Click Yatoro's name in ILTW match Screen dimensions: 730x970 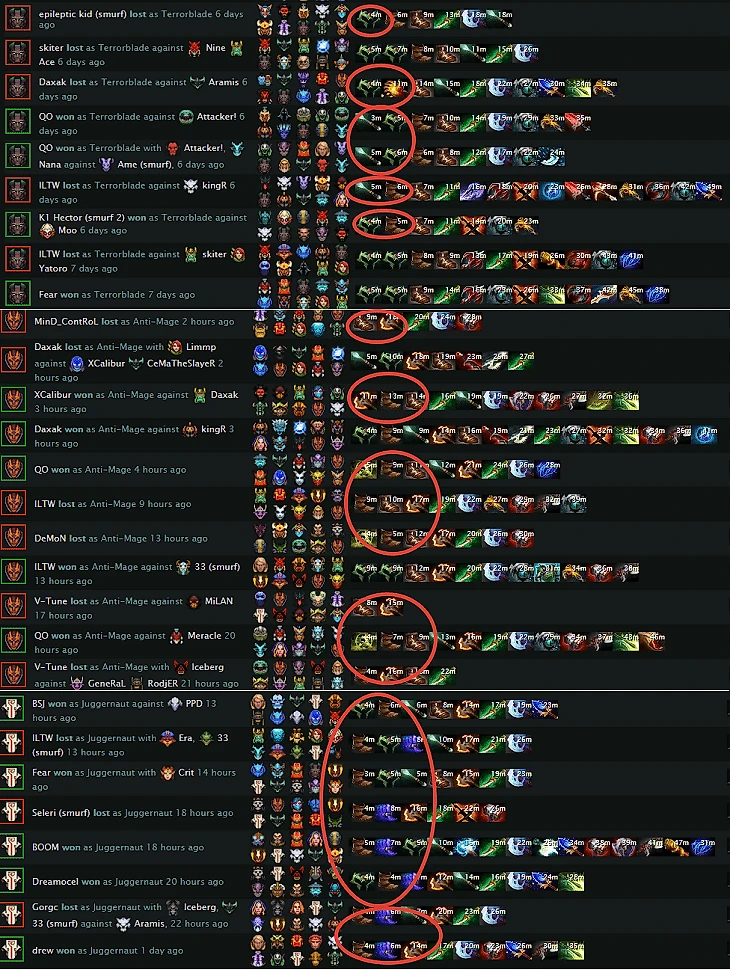(x=53, y=268)
